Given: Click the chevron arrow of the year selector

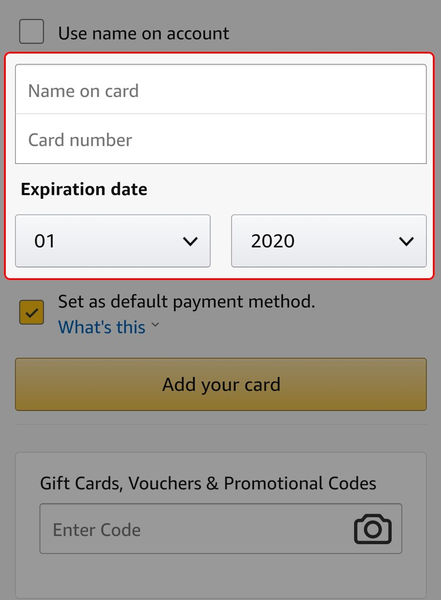Looking at the screenshot, I should point(406,241).
